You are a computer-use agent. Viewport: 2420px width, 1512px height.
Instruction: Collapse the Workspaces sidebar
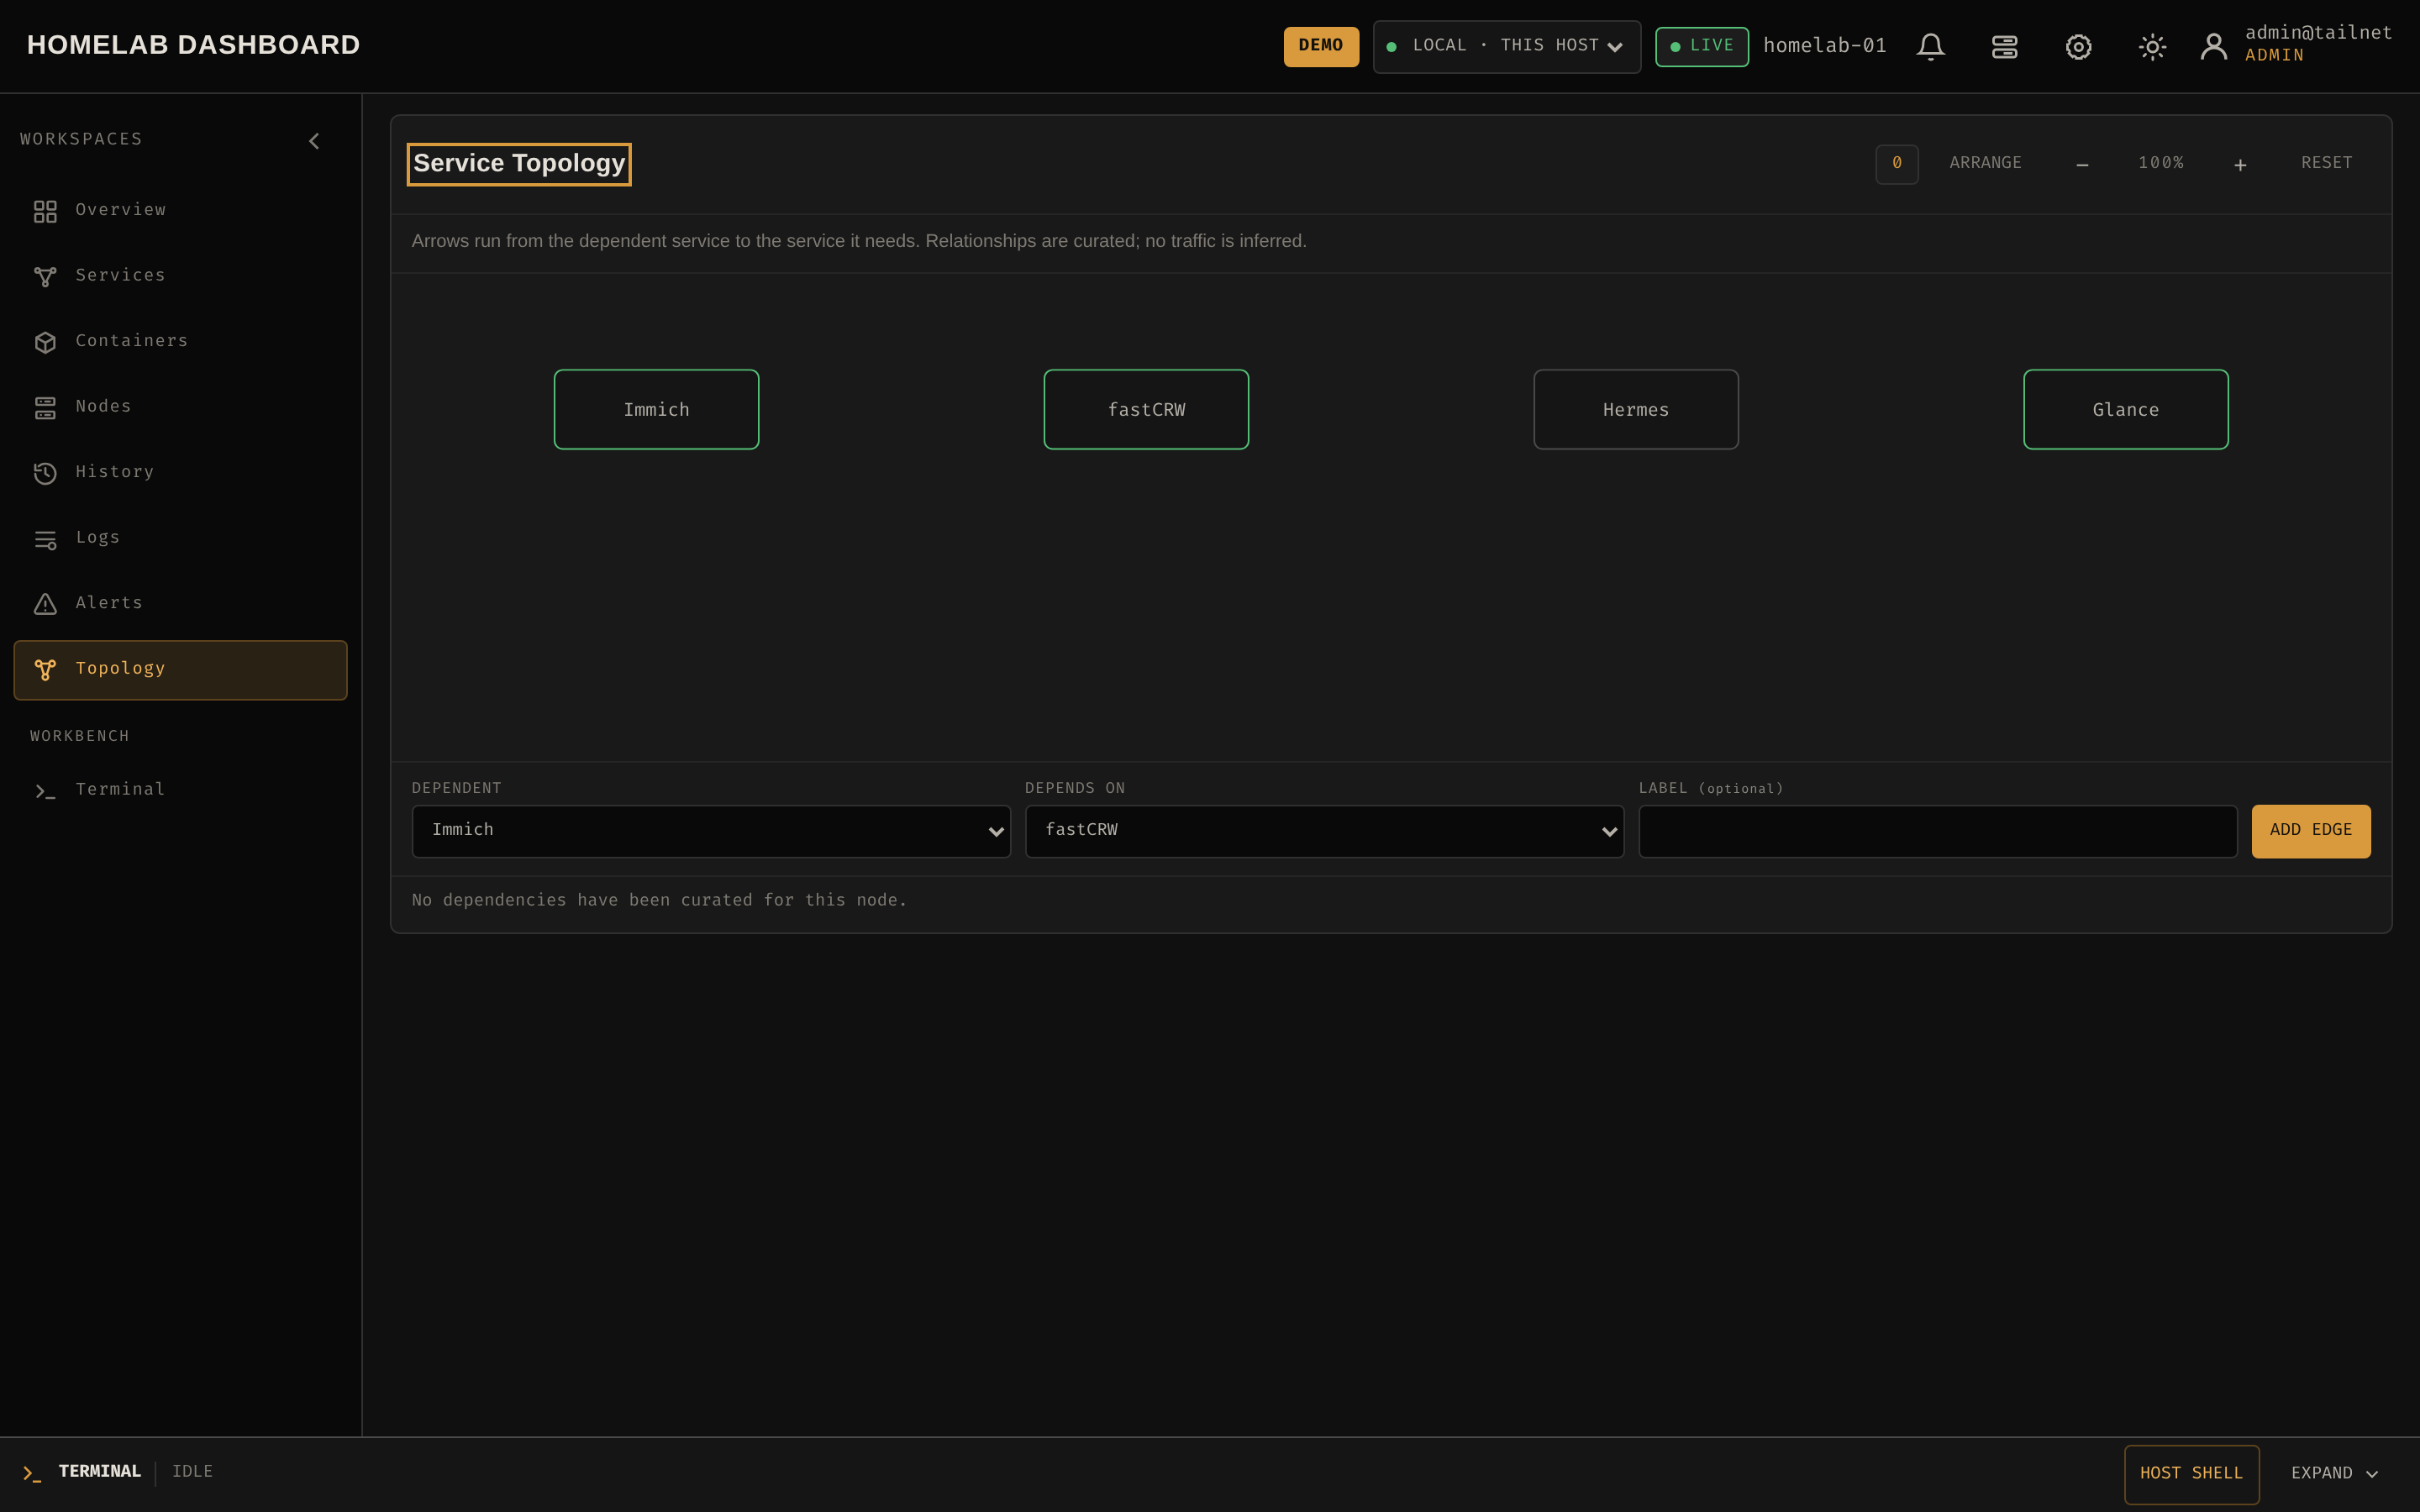[x=314, y=141]
